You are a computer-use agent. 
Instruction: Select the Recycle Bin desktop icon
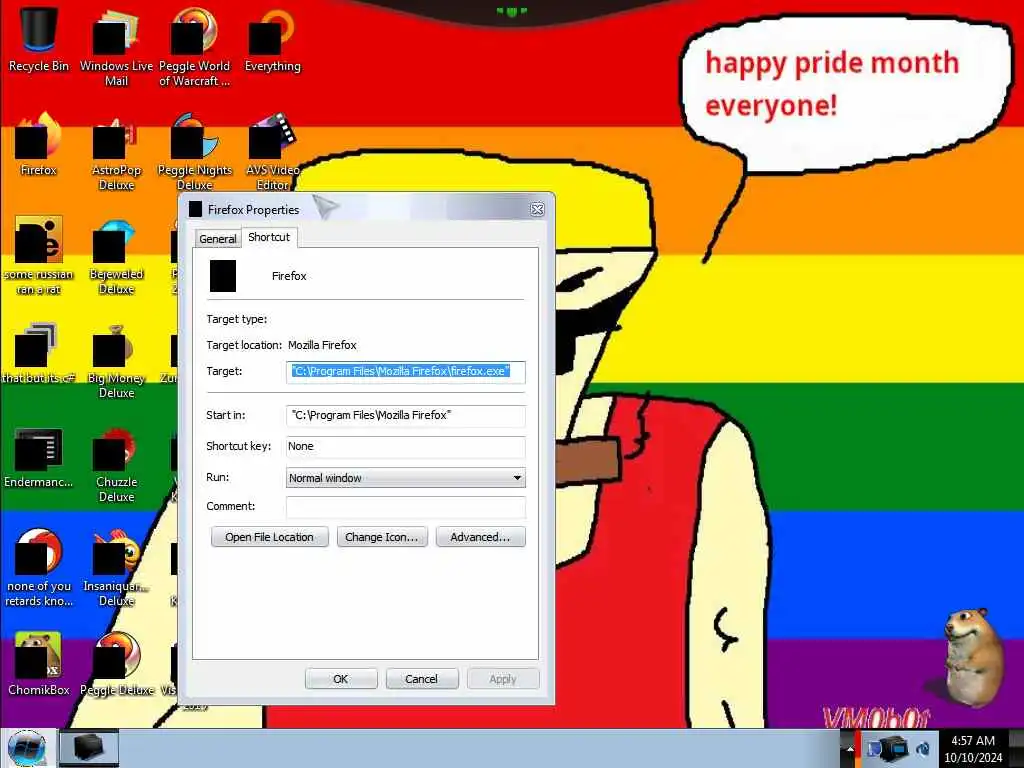[x=39, y=39]
